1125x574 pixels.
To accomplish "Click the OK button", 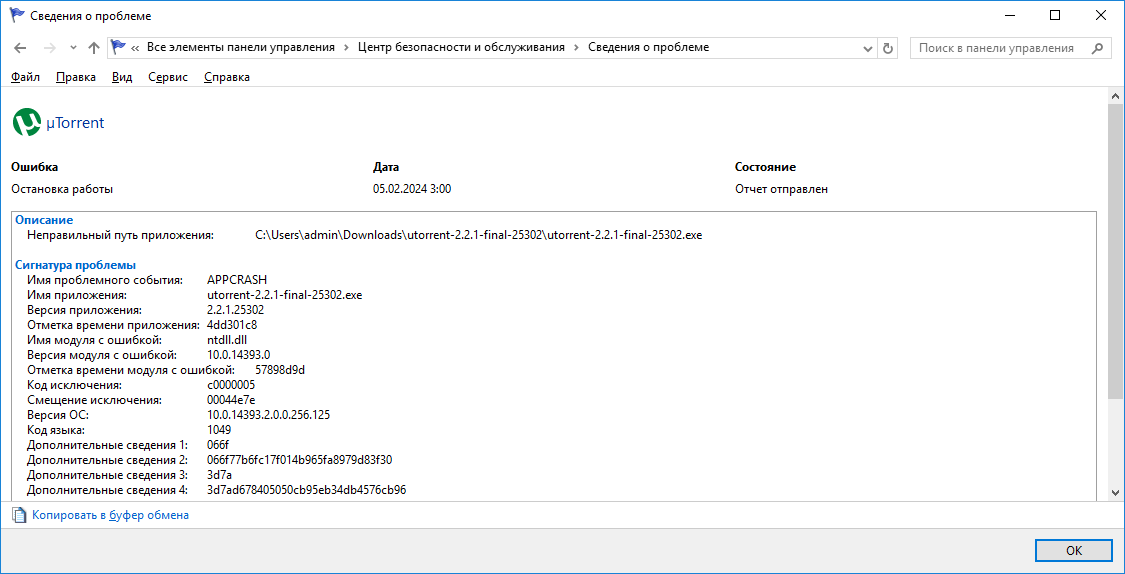I will (x=1073, y=551).
